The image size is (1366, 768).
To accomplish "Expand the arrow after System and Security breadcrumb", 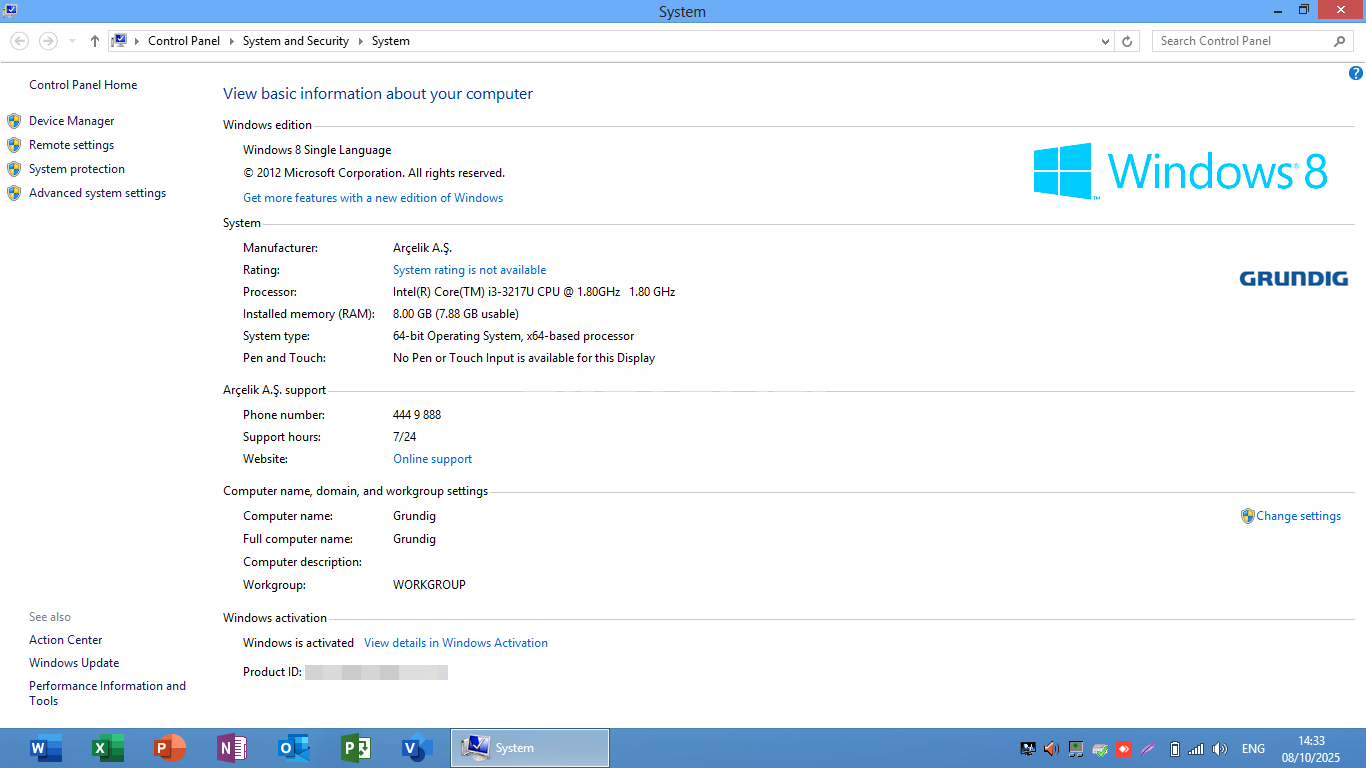I will point(360,41).
